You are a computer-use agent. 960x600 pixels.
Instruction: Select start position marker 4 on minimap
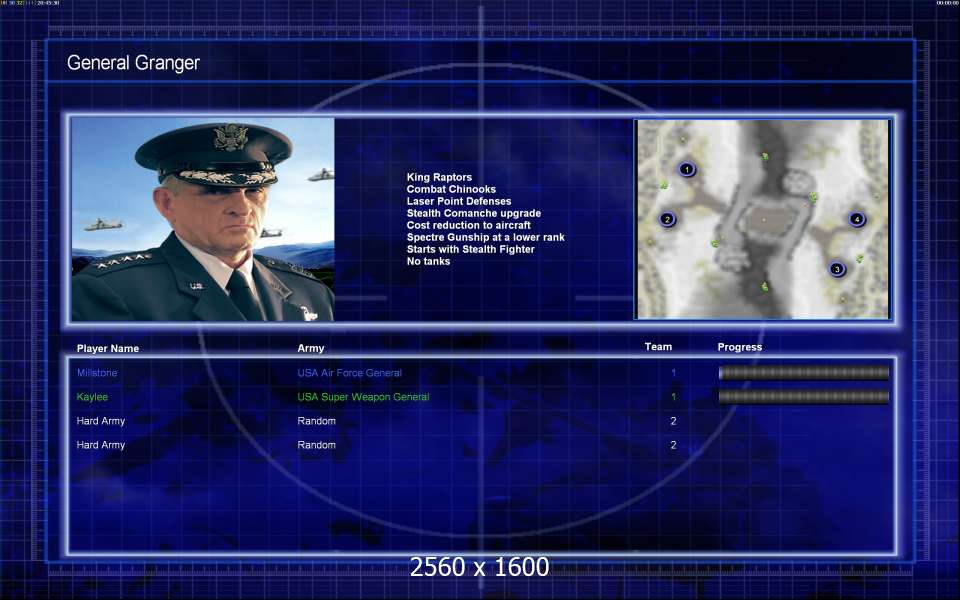pyautogui.click(x=857, y=219)
